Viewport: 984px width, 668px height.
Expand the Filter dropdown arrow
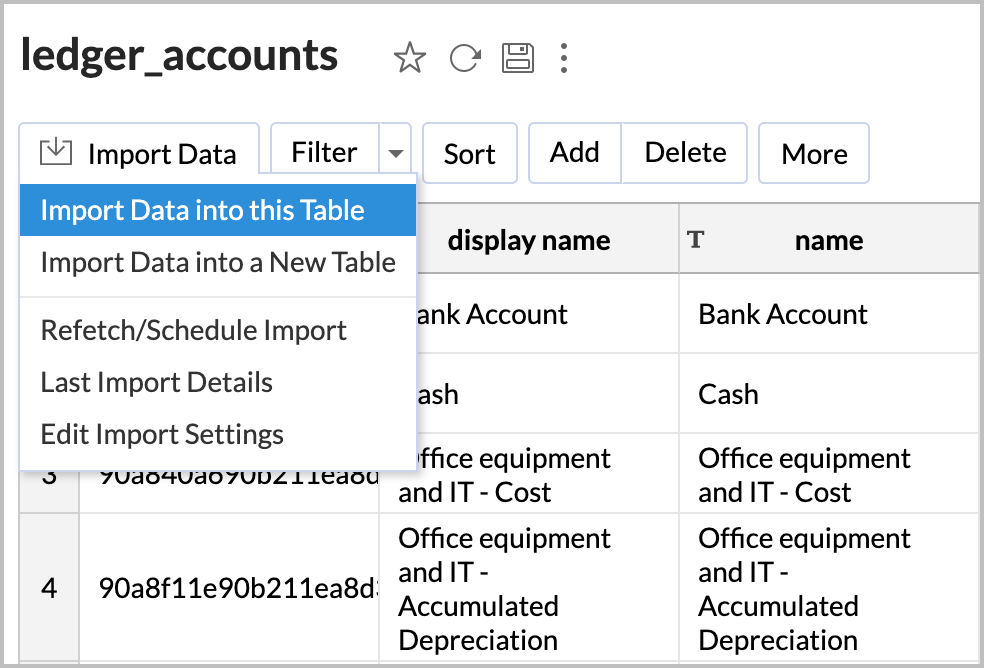point(395,152)
